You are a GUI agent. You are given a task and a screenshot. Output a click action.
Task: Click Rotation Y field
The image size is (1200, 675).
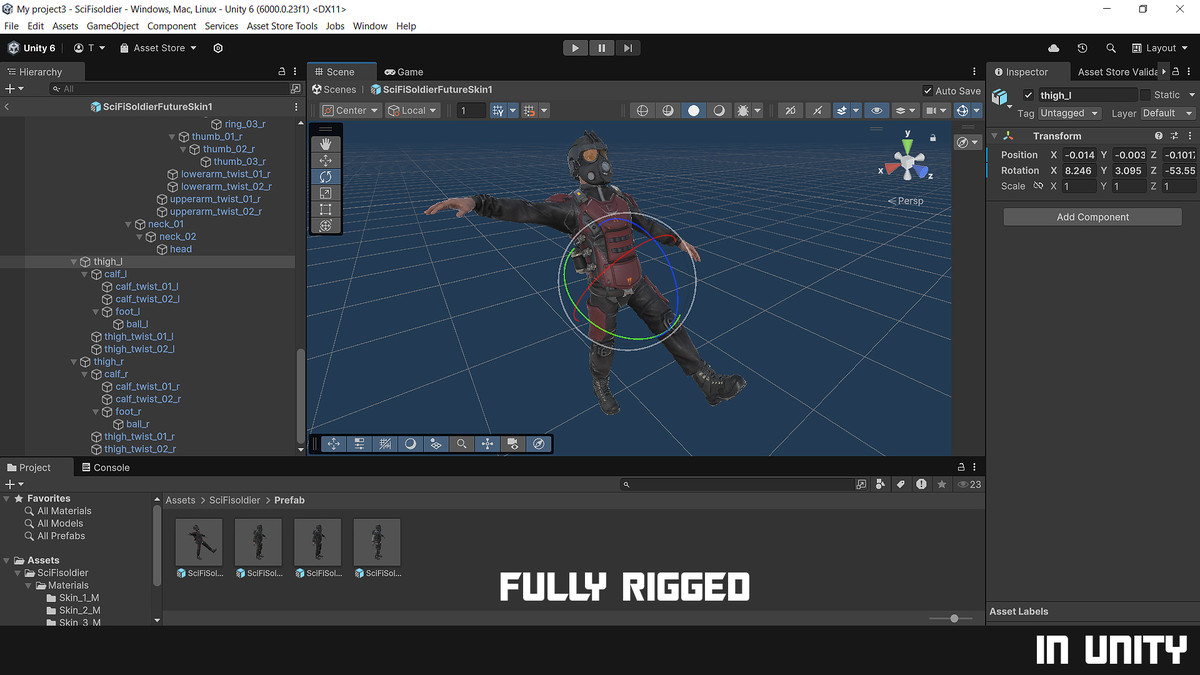click(1129, 171)
